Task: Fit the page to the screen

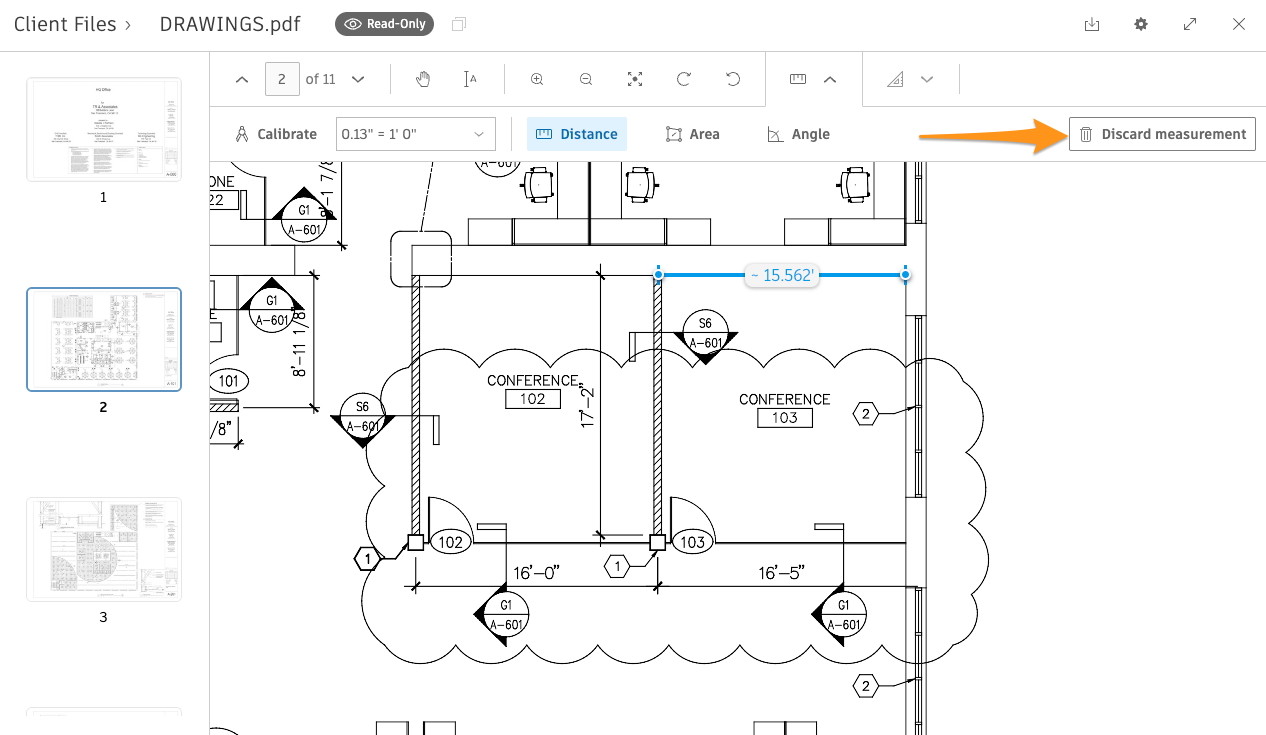Action: [634, 78]
